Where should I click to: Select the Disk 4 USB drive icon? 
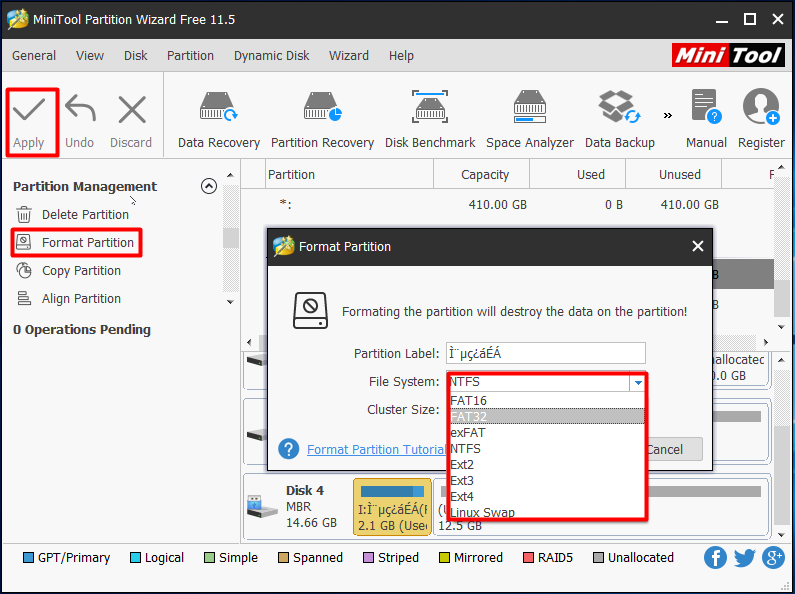click(262, 507)
